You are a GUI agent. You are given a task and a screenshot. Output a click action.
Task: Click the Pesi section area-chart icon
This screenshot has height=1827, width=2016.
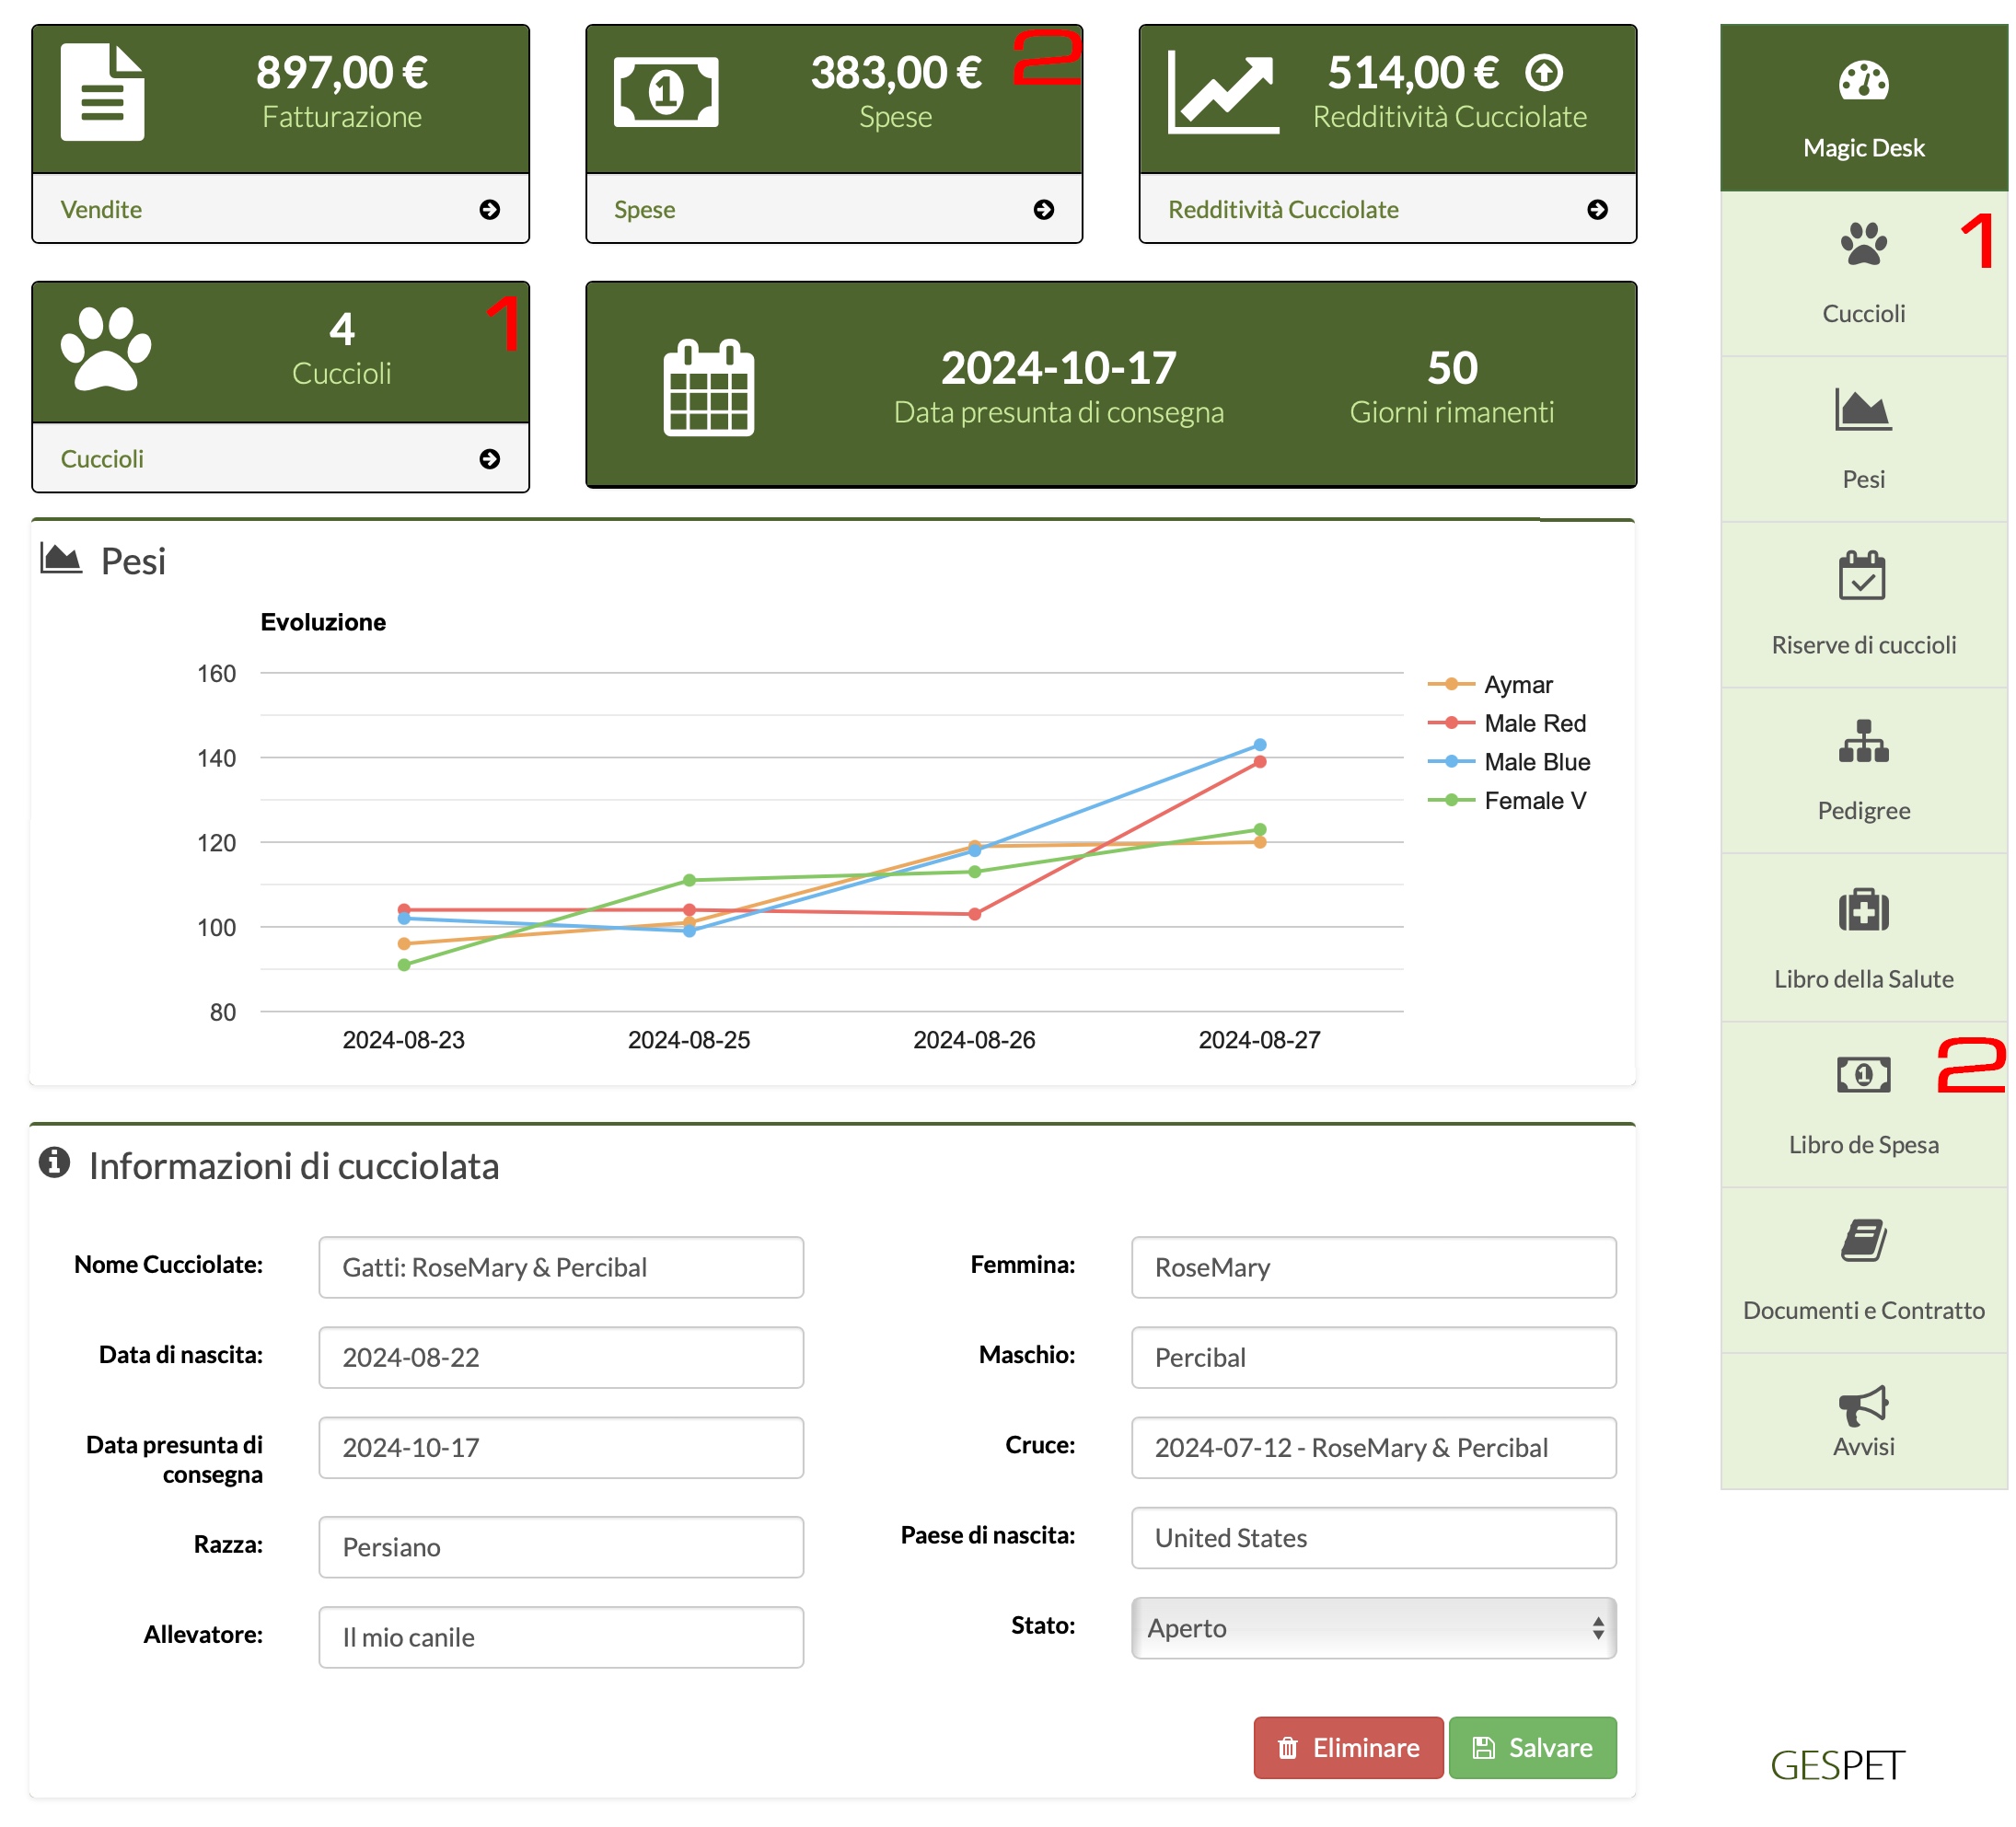pos(61,558)
